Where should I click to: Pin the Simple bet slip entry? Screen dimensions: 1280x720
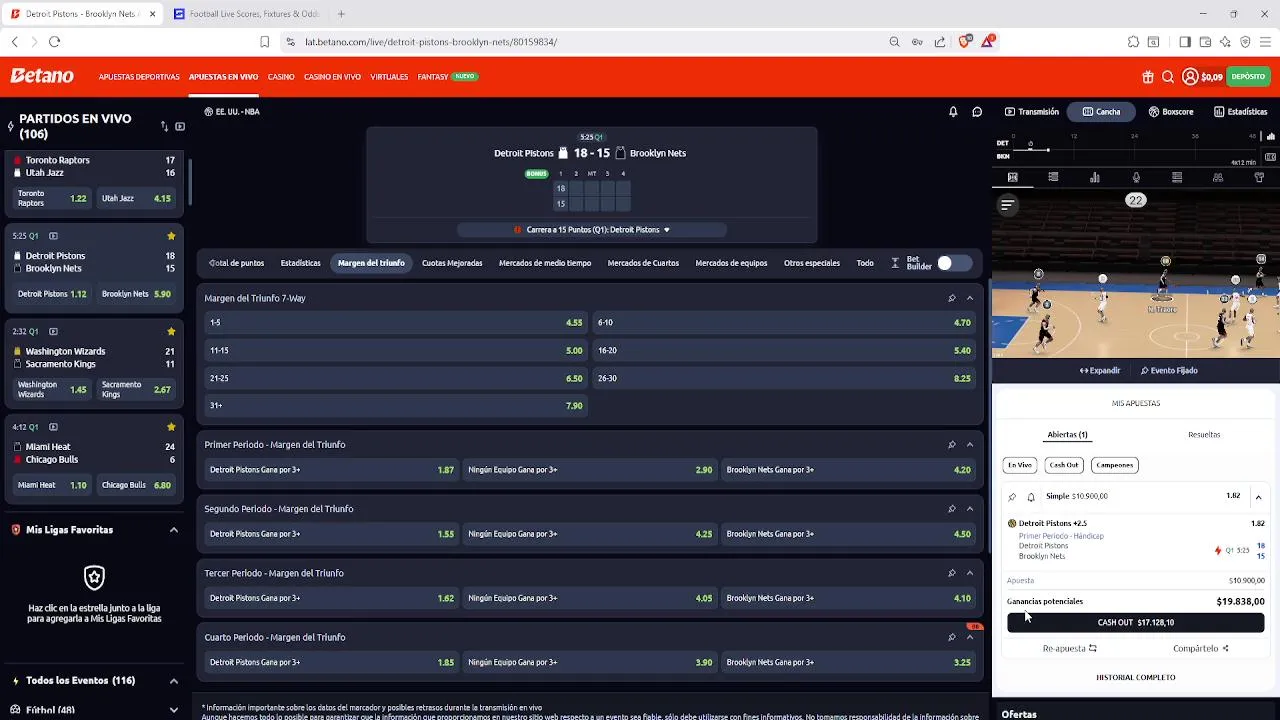coord(1012,497)
